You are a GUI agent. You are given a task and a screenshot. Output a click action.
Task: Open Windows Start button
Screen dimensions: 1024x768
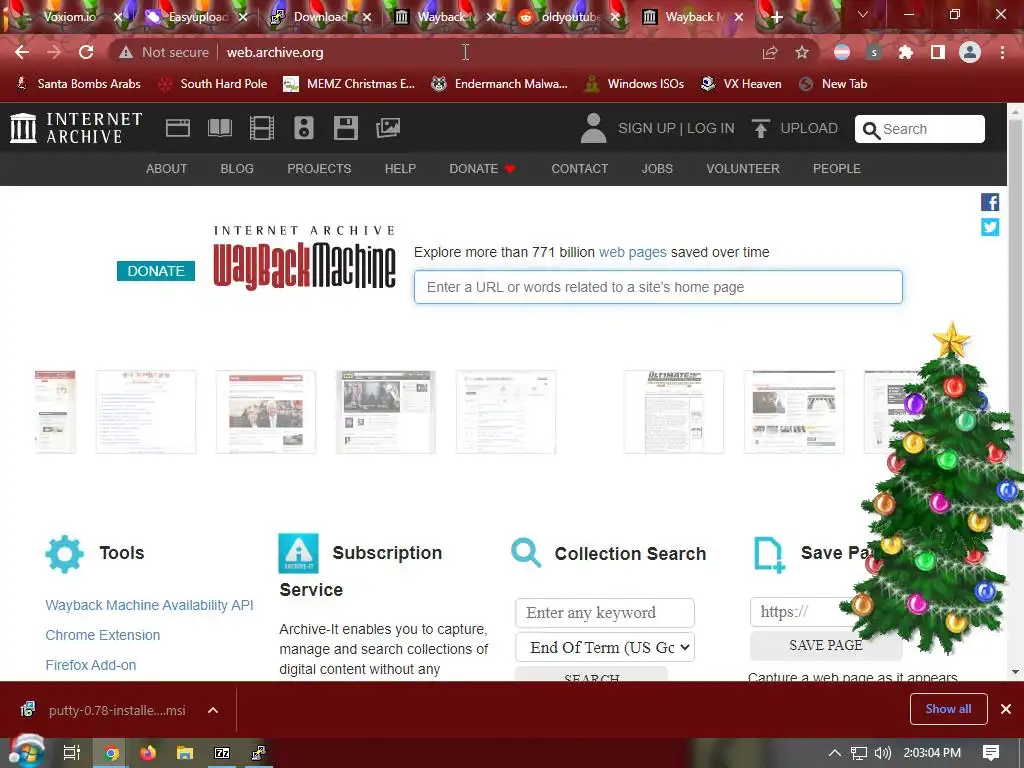(25, 752)
